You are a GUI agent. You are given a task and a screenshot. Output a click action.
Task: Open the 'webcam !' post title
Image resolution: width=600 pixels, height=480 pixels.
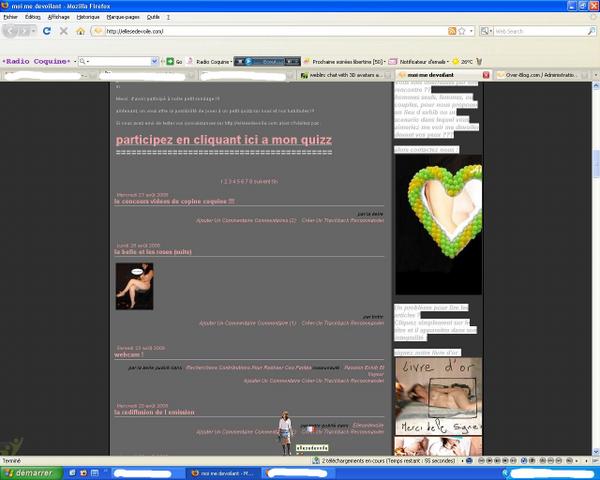point(129,355)
